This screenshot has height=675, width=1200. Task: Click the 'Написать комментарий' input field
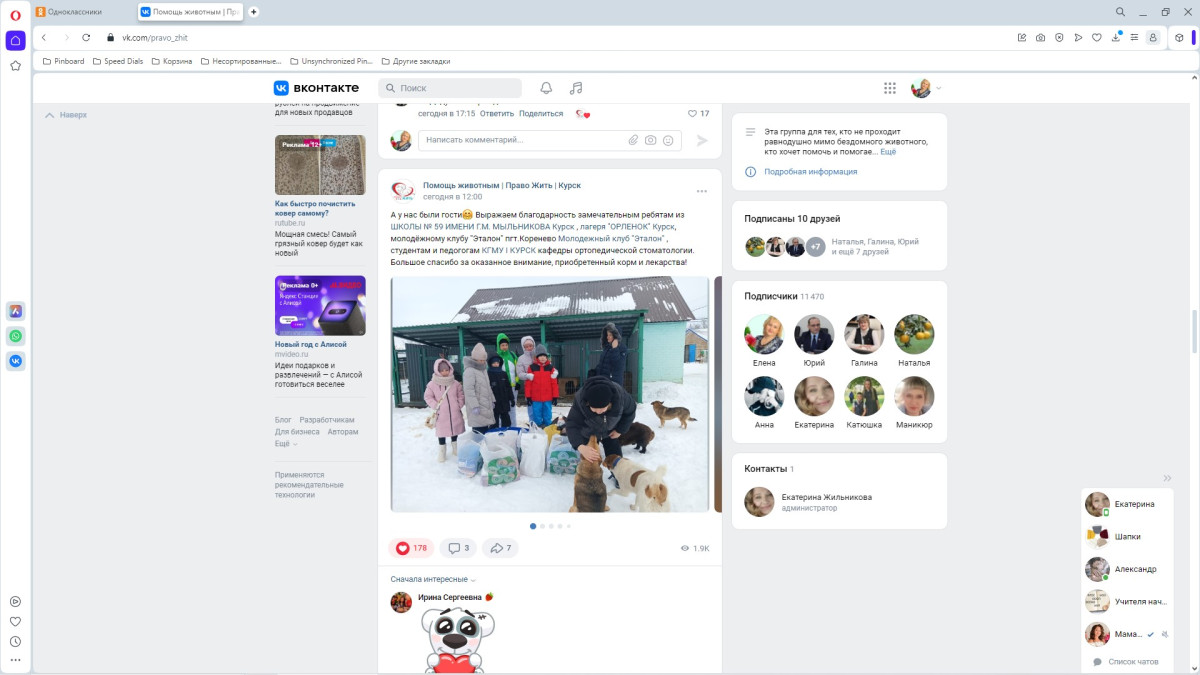550,140
